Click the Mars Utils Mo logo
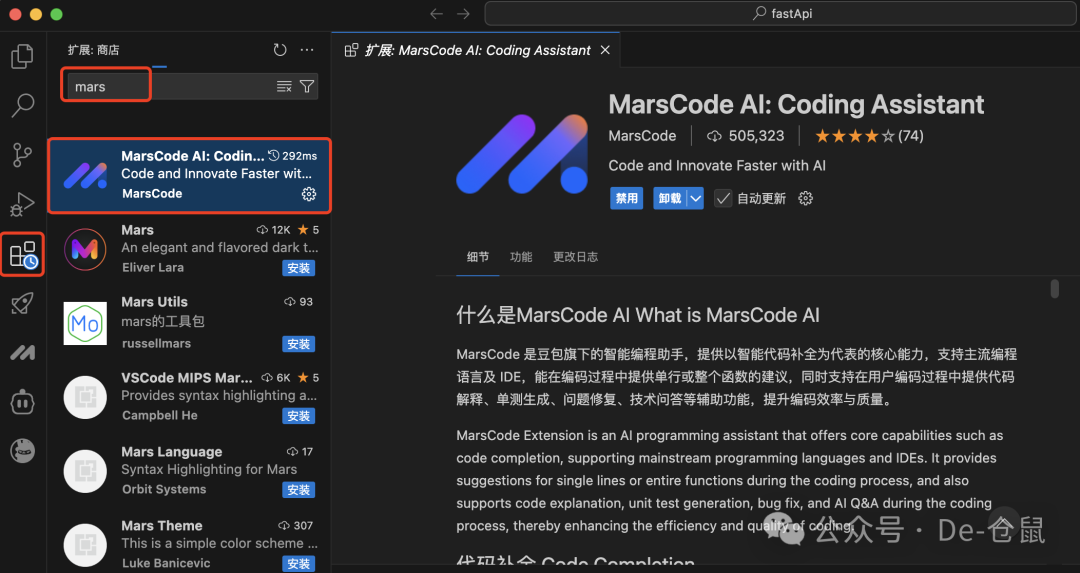 pos(85,323)
